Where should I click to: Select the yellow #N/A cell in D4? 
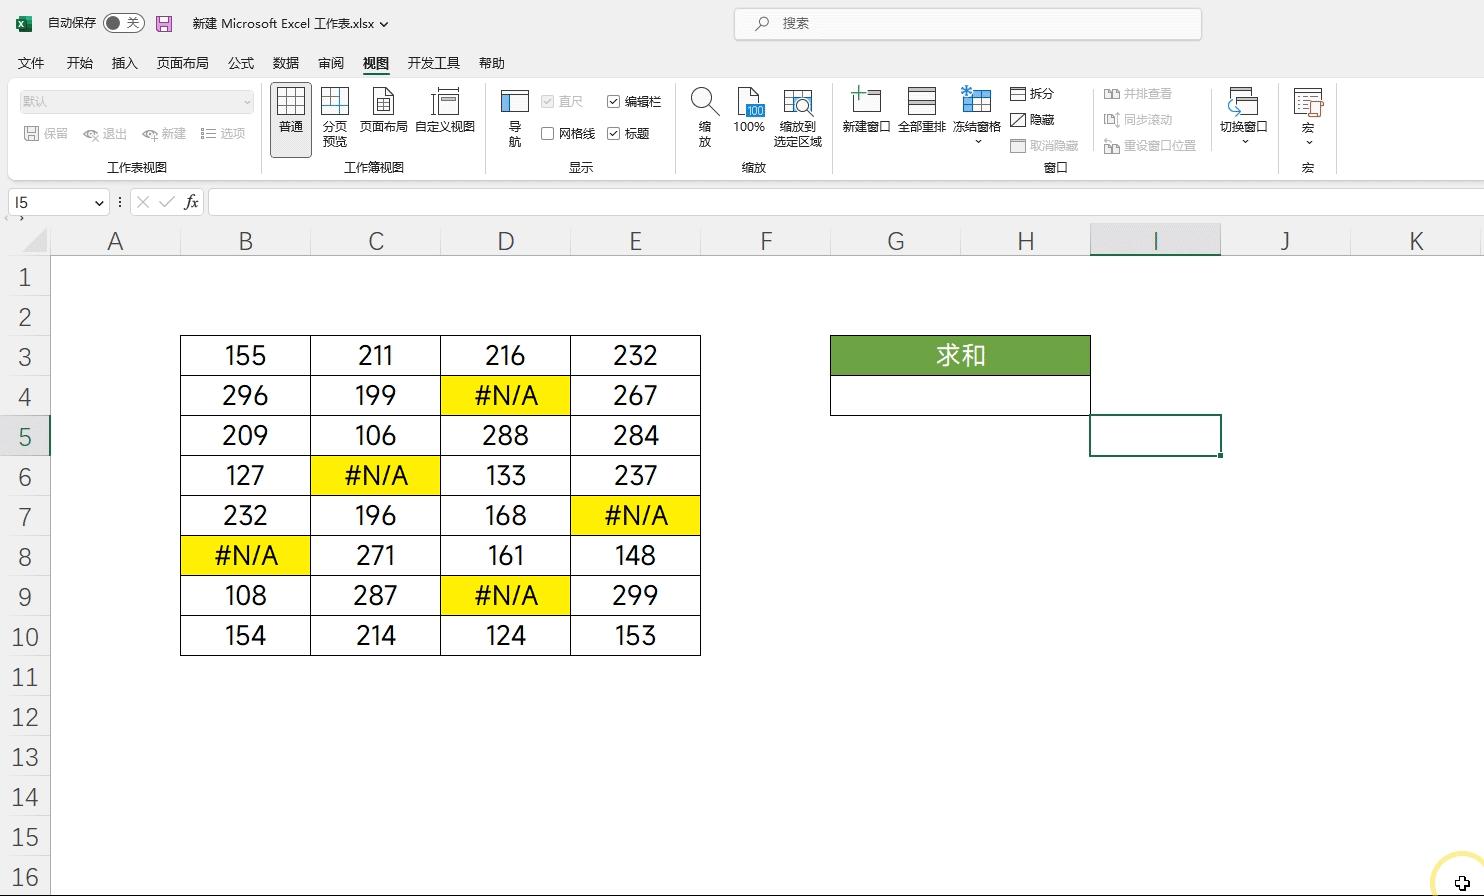click(x=505, y=396)
